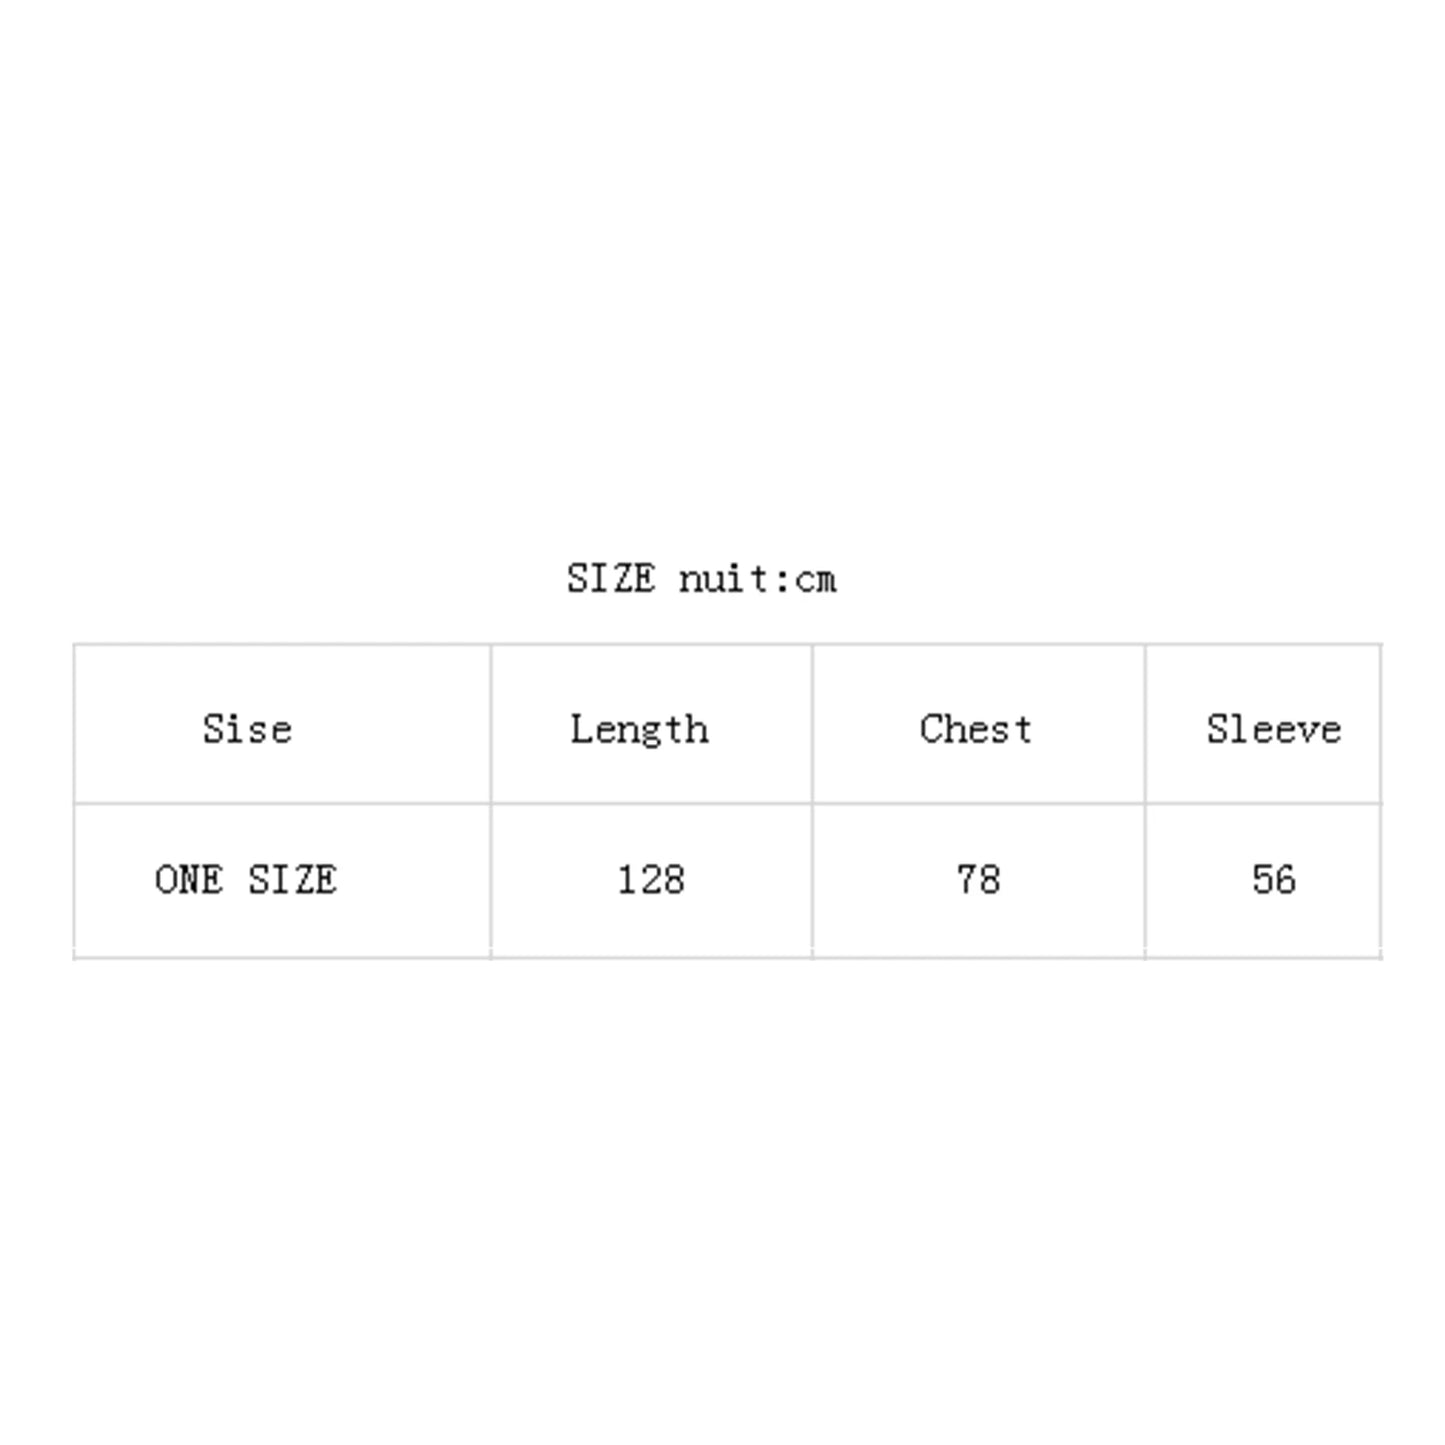The width and height of the screenshot is (1445, 1445).
Task: Click divider between 128 and 78 cells
Action: [813, 880]
